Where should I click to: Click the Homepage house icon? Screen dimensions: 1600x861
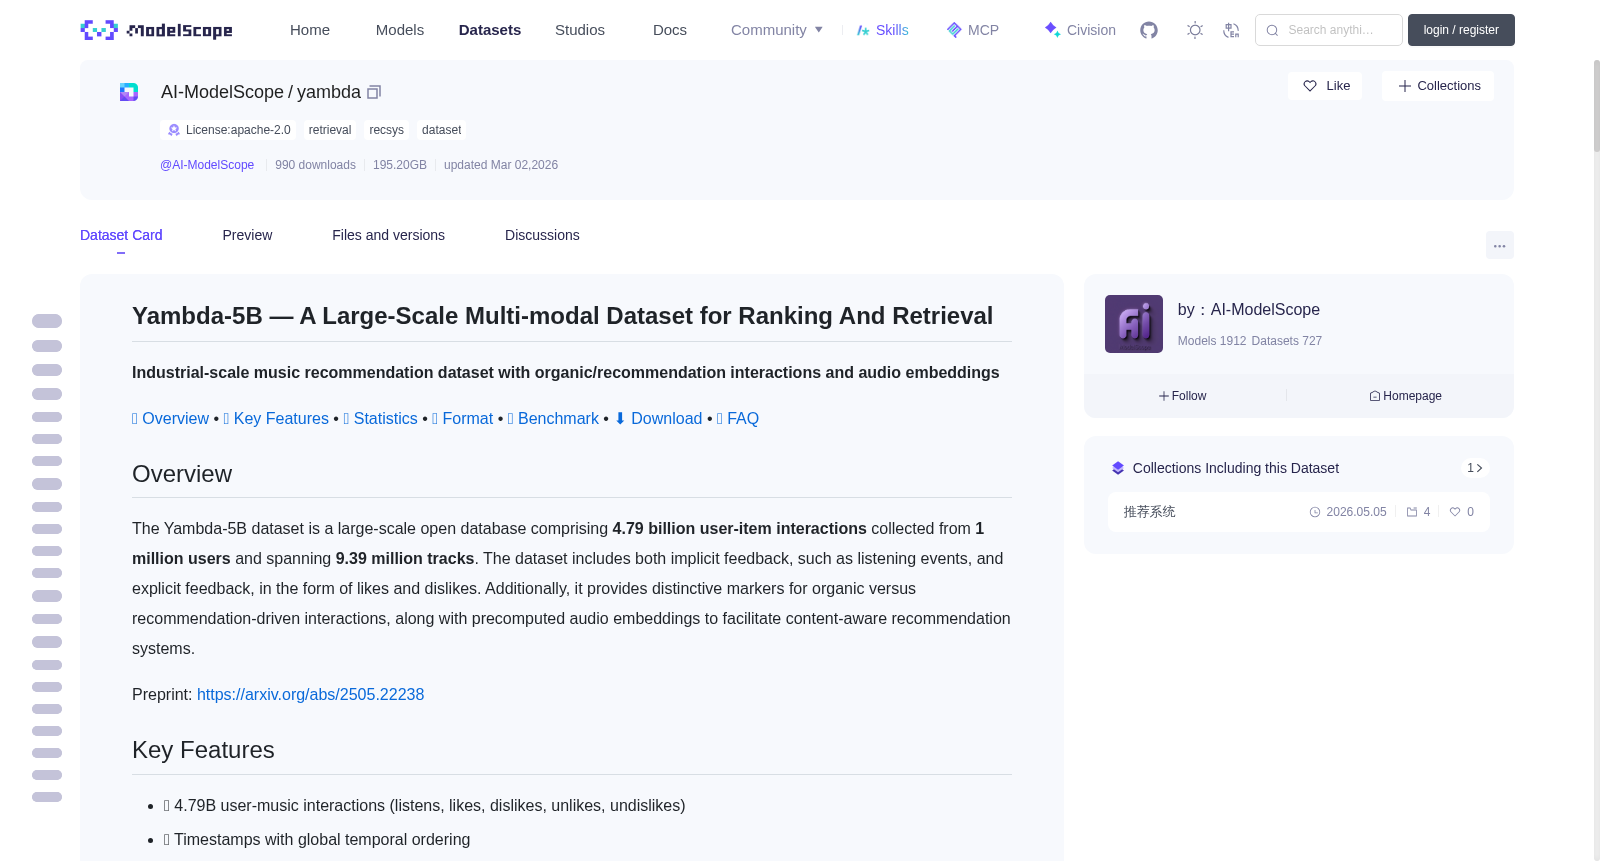pos(1375,396)
